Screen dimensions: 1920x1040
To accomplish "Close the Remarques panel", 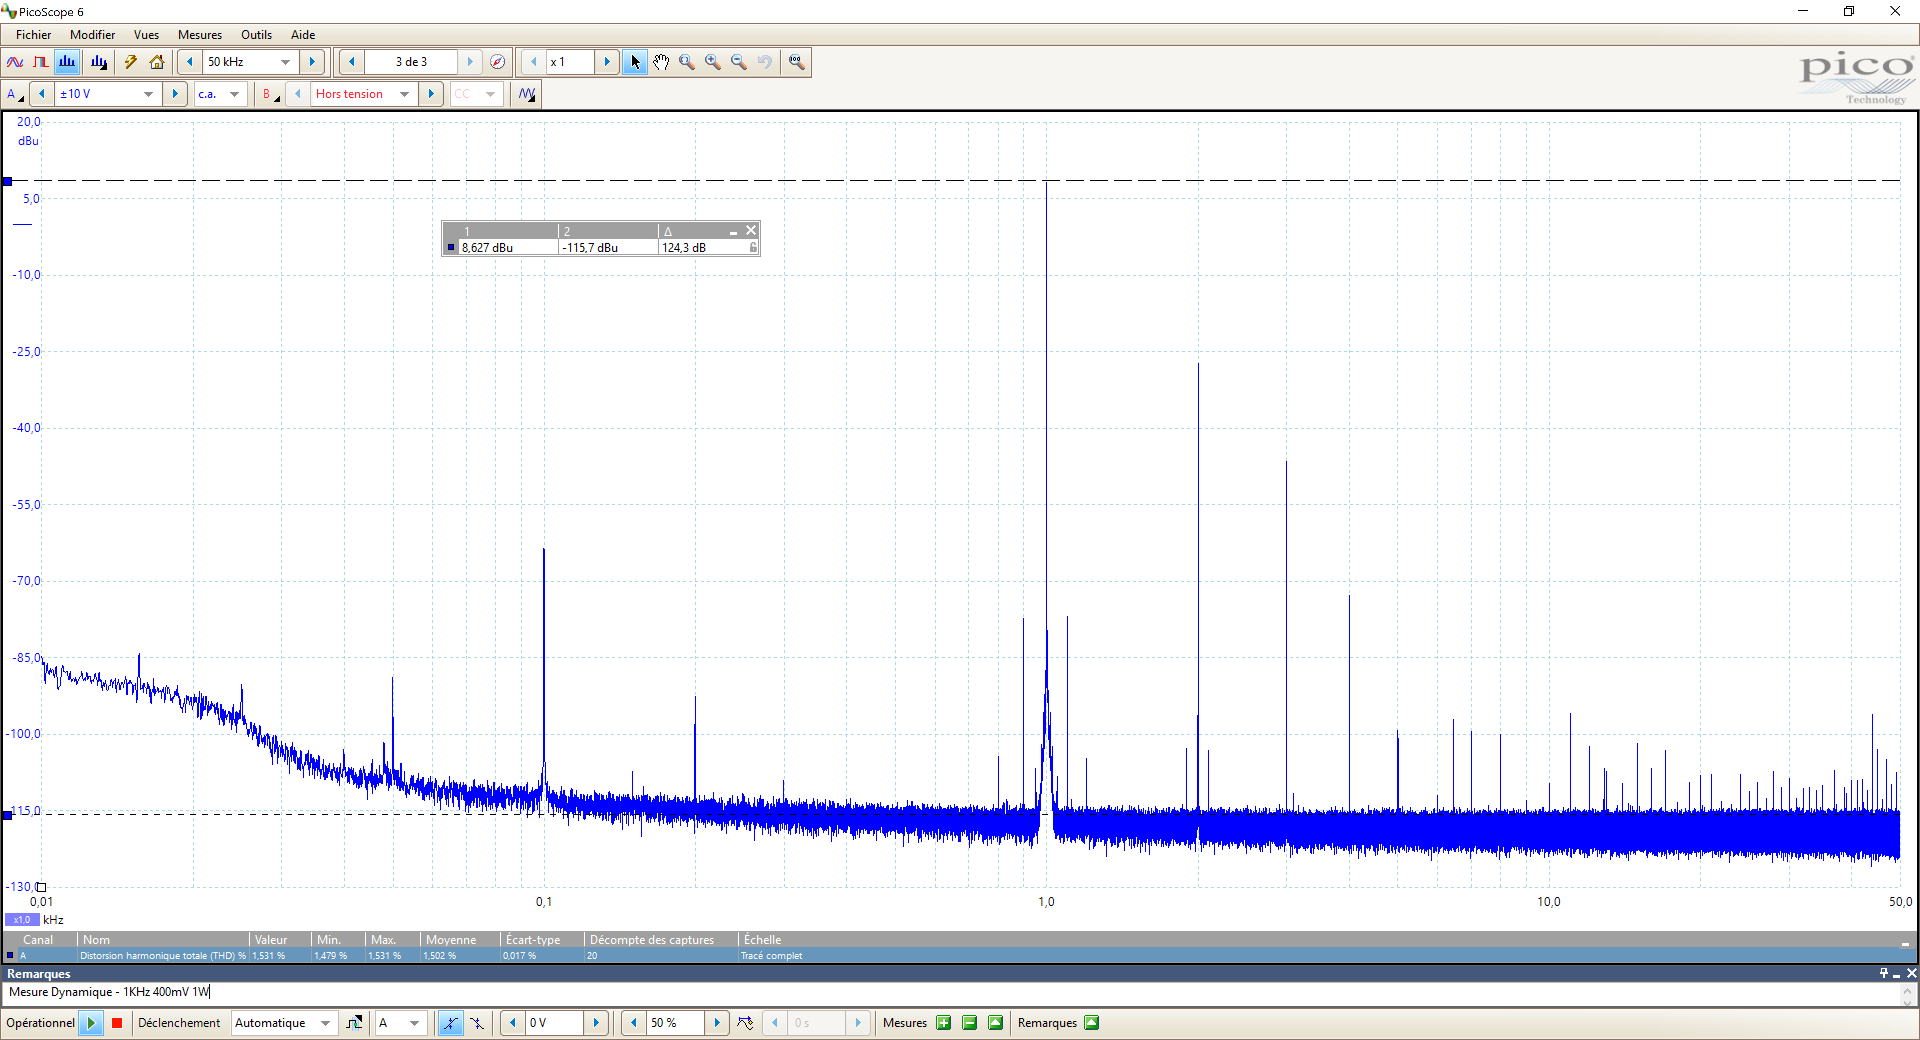I will point(1911,973).
